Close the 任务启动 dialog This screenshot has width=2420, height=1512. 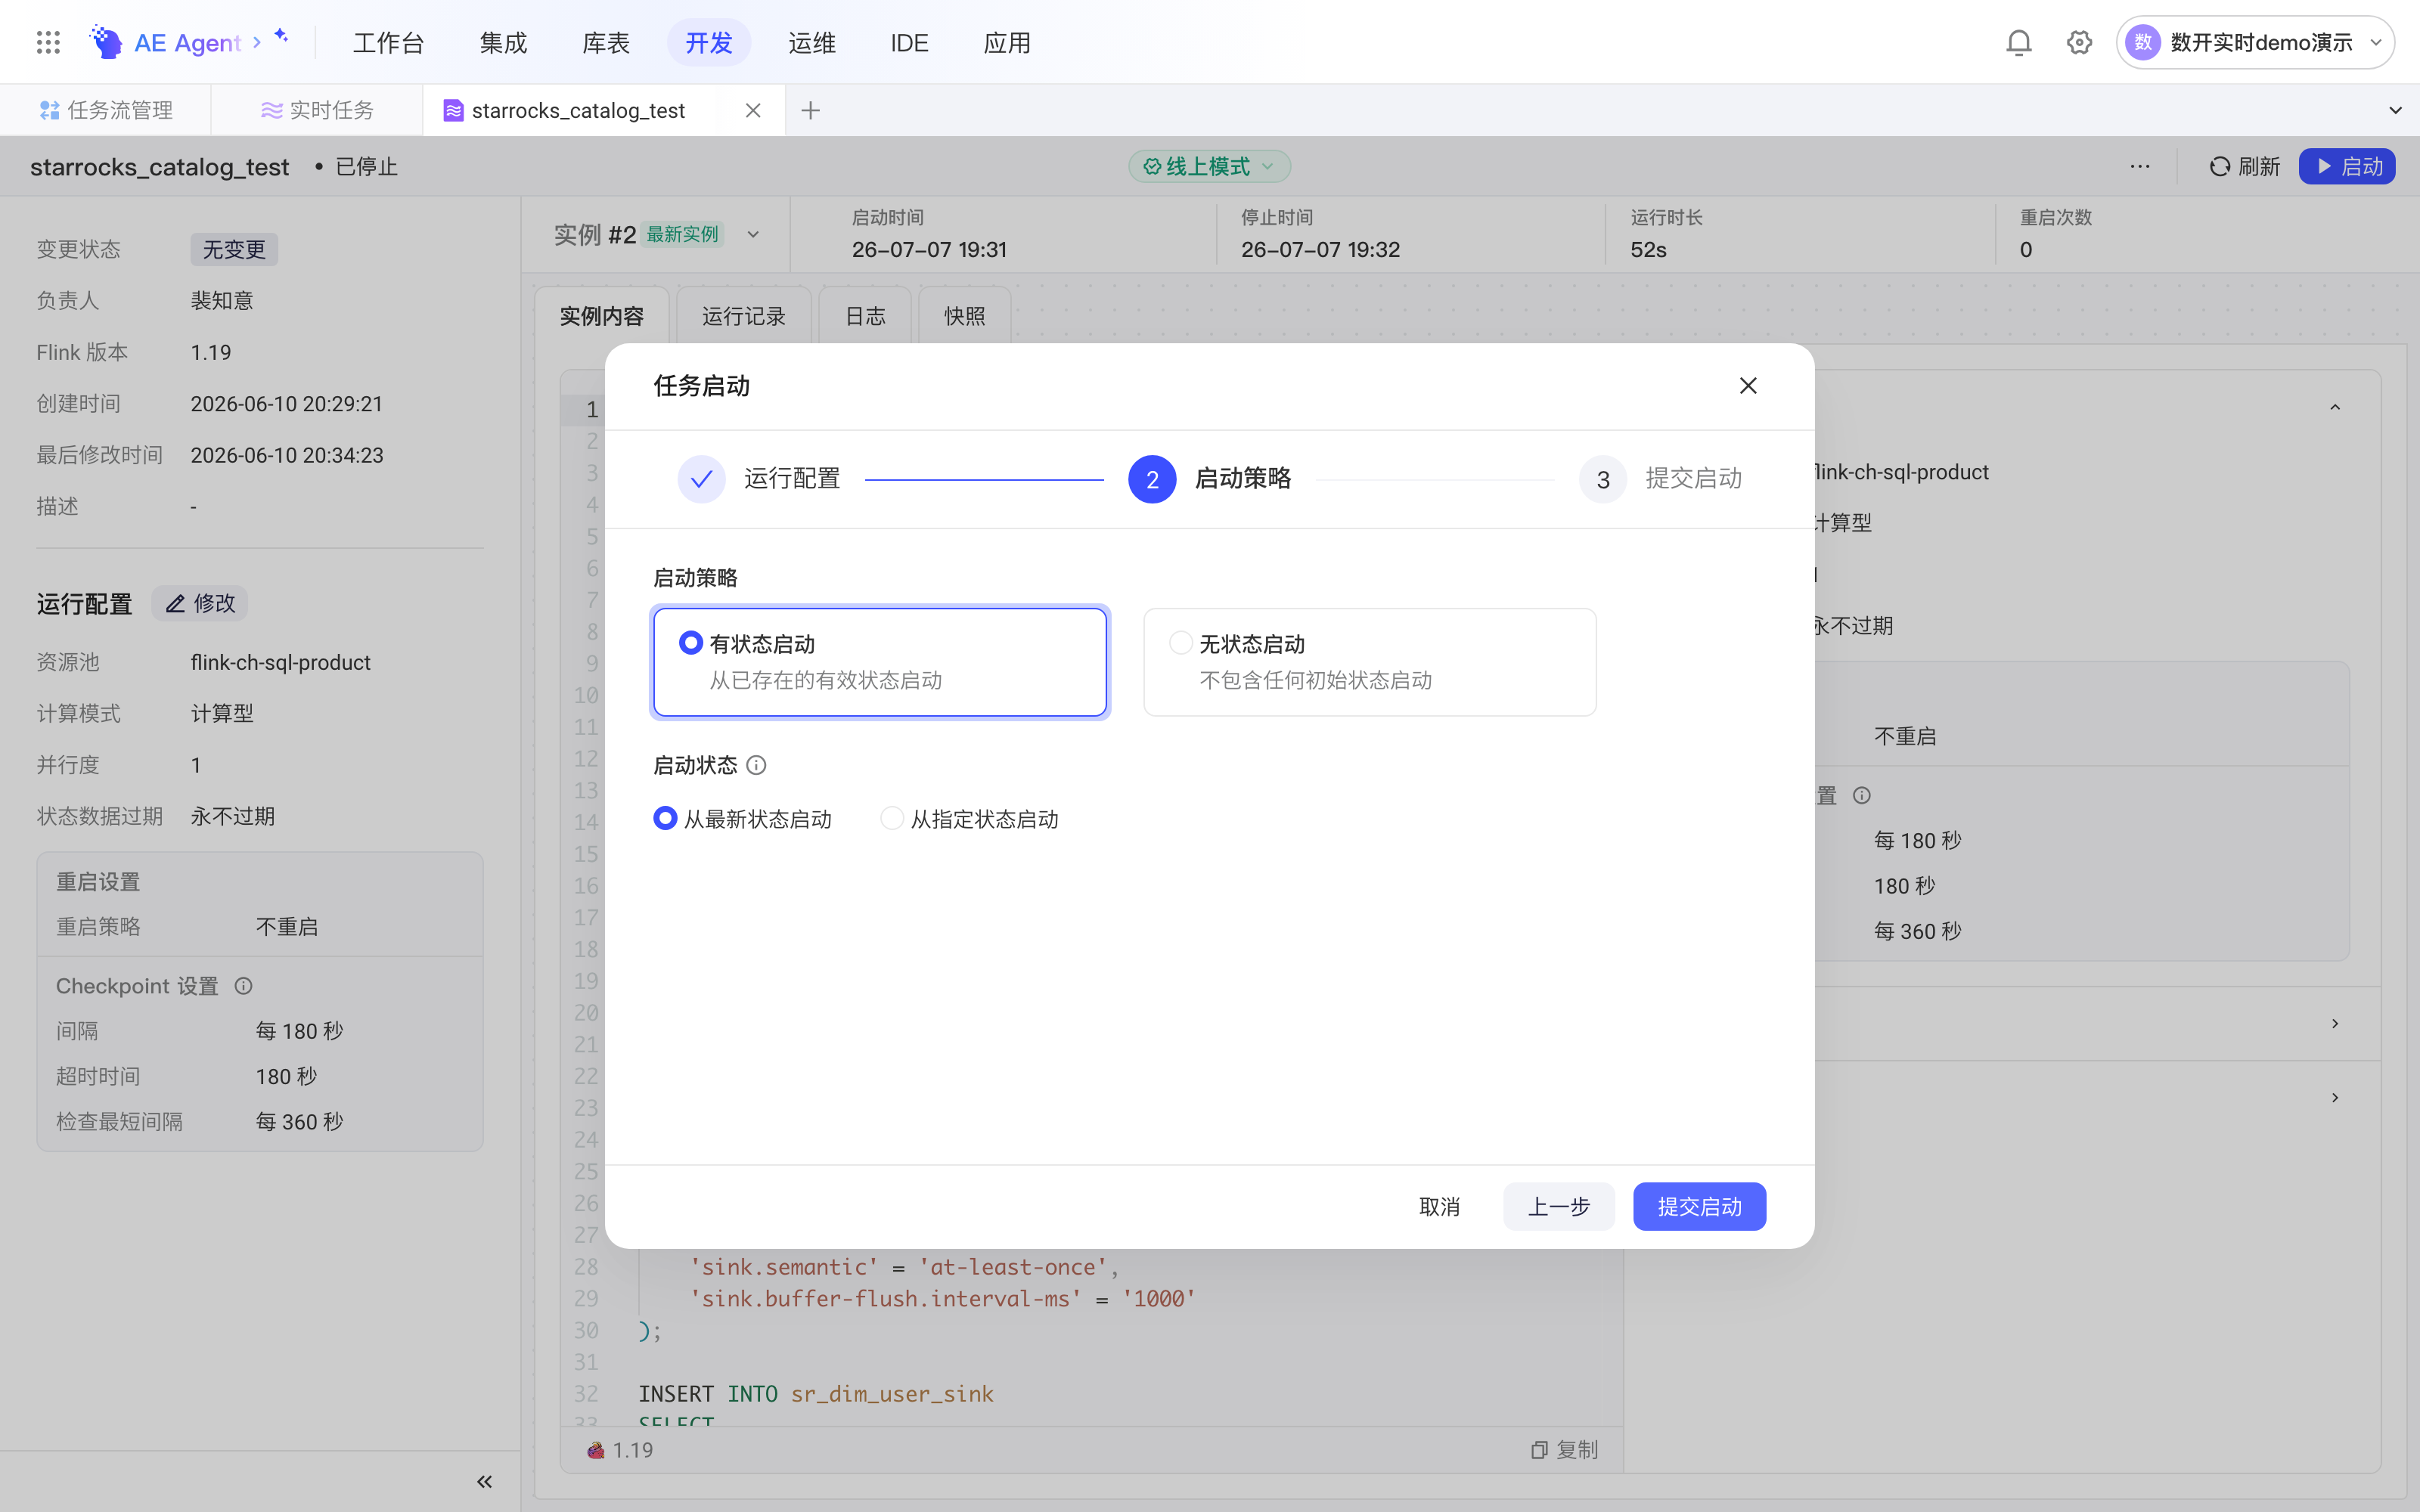(1747, 386)
